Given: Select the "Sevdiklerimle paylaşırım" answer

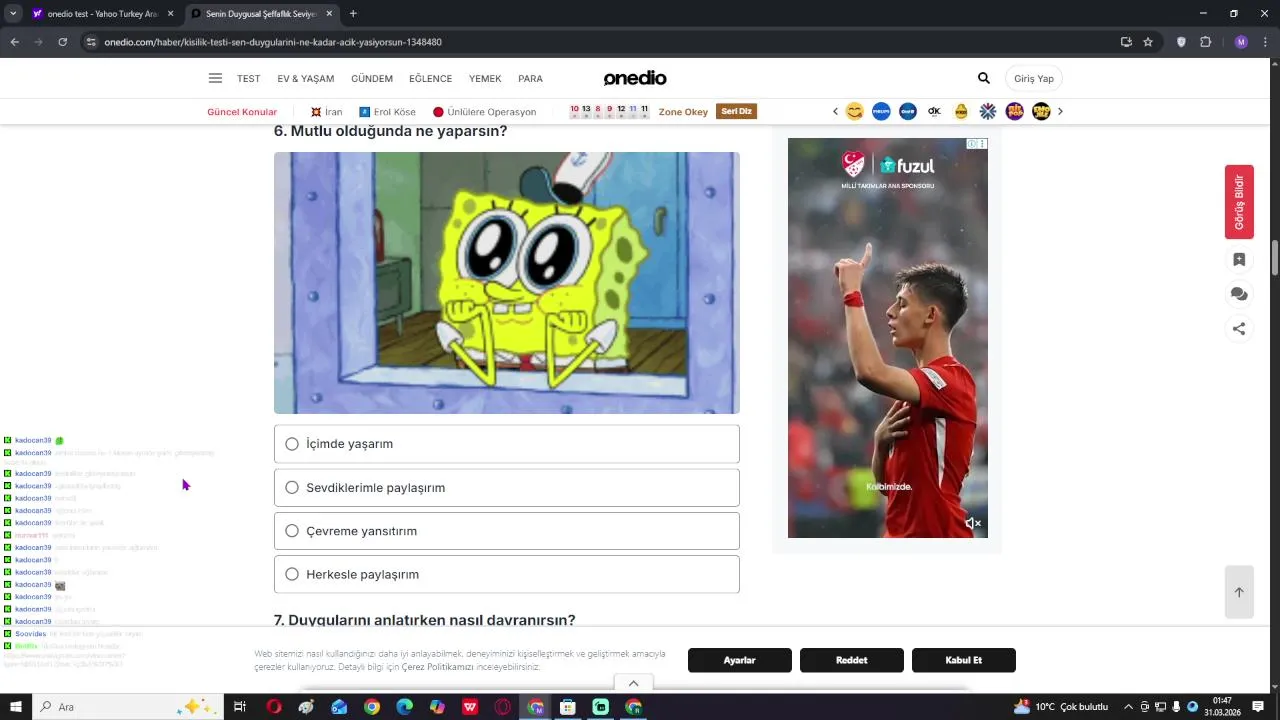Looking at the screenshot, I should point(507,488).
